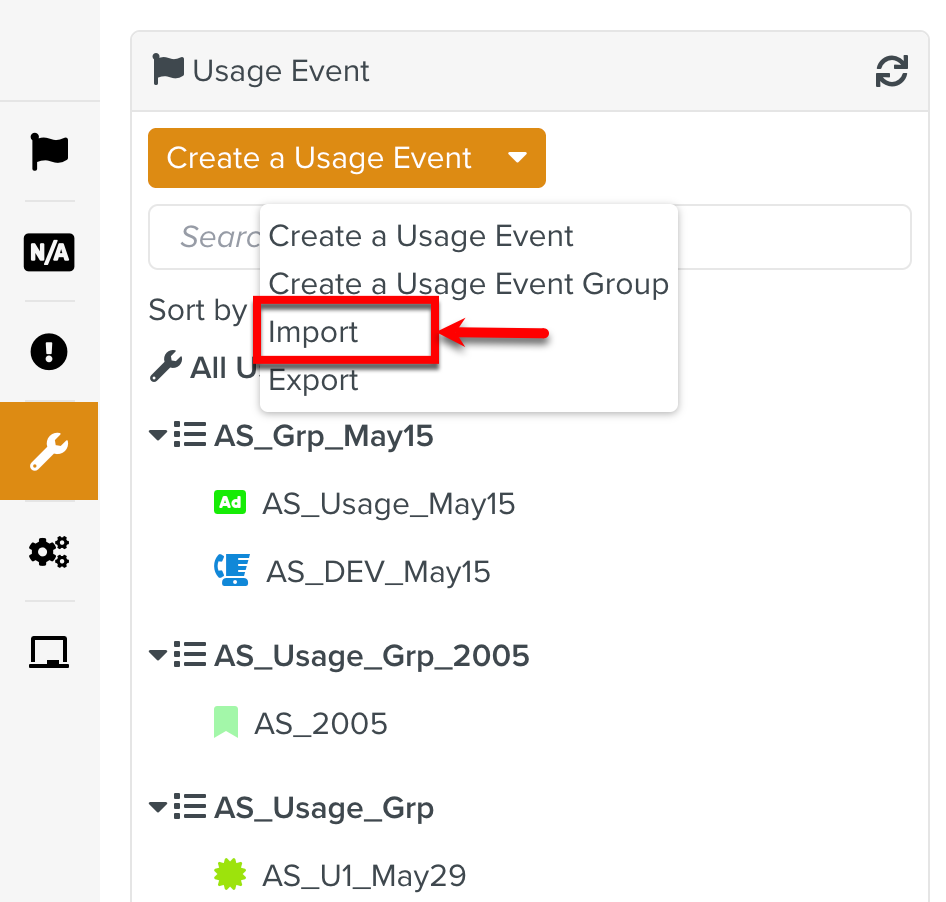Collapse the AS_Usage_Grp_2005 group
The height and width of the screenshot is (902, 946).
tap(158, 655)
